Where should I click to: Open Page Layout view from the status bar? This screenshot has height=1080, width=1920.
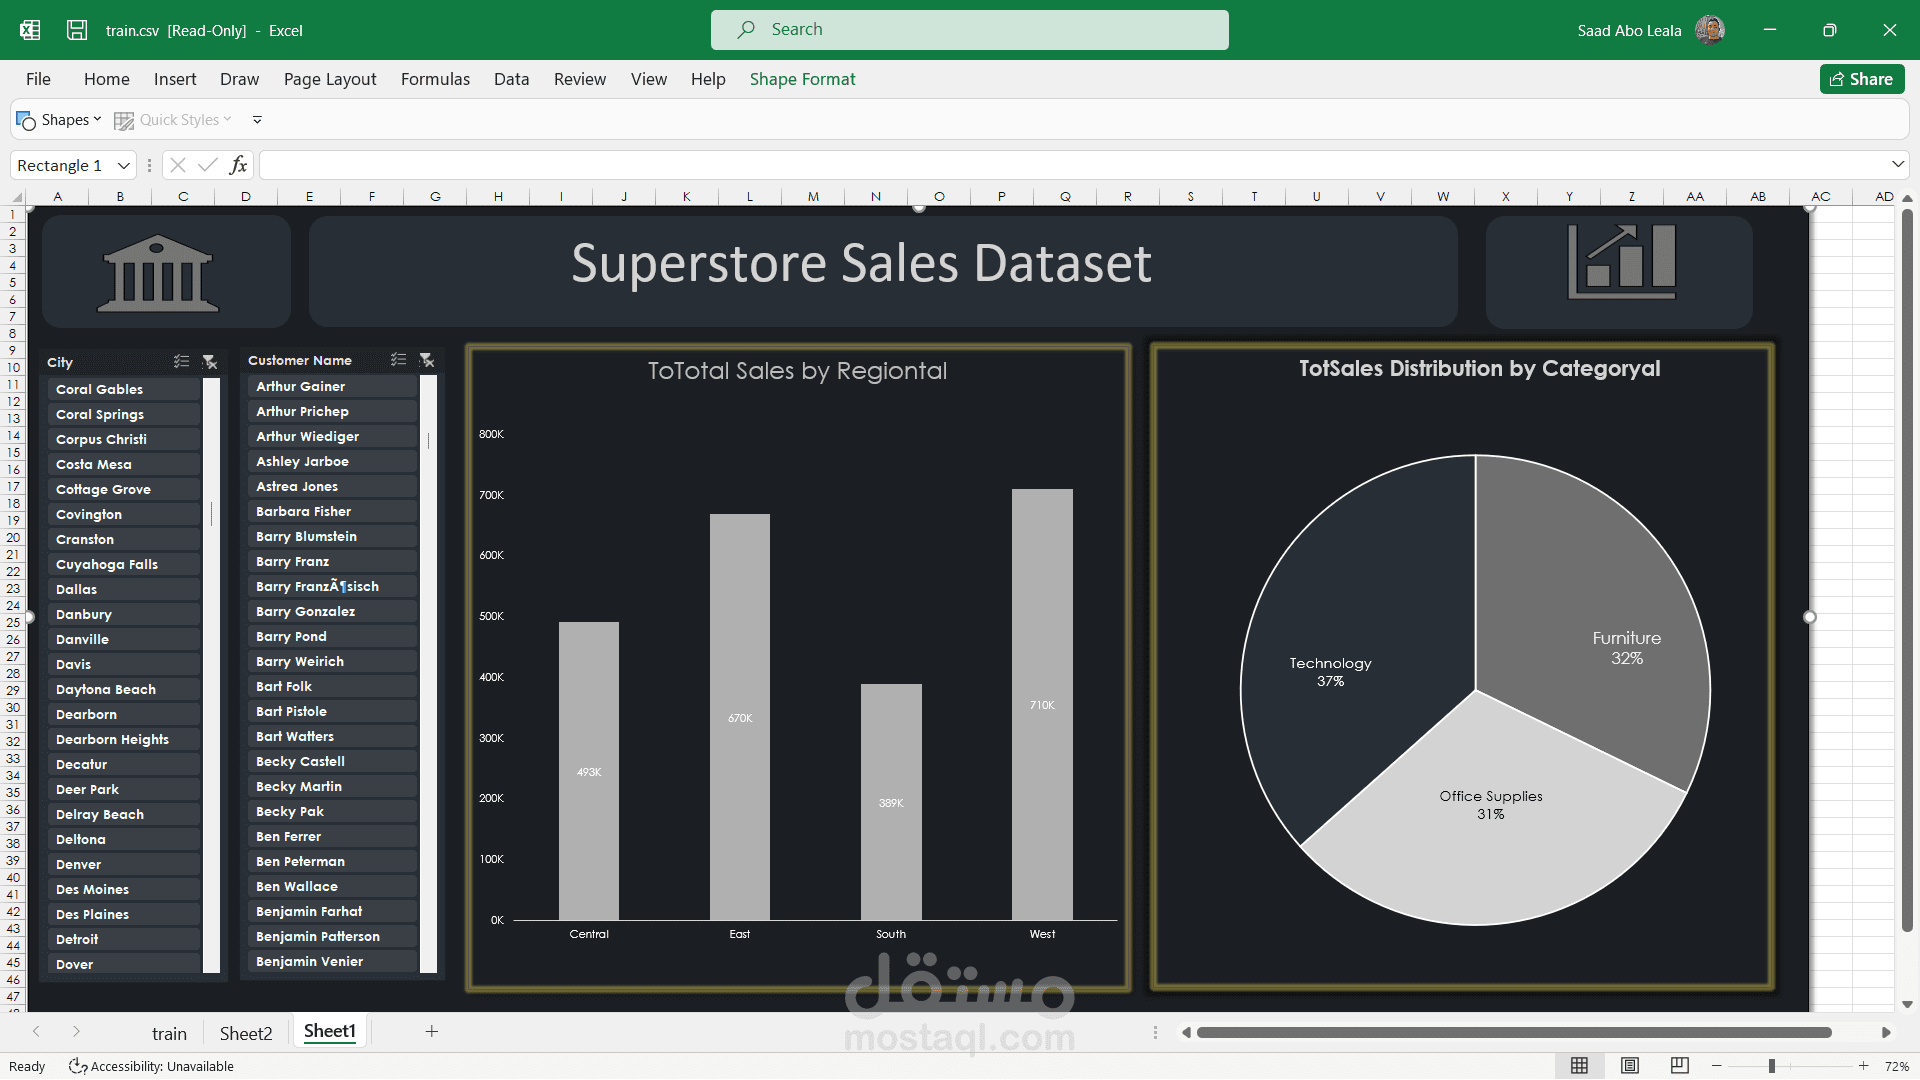click(1632, 1065)
